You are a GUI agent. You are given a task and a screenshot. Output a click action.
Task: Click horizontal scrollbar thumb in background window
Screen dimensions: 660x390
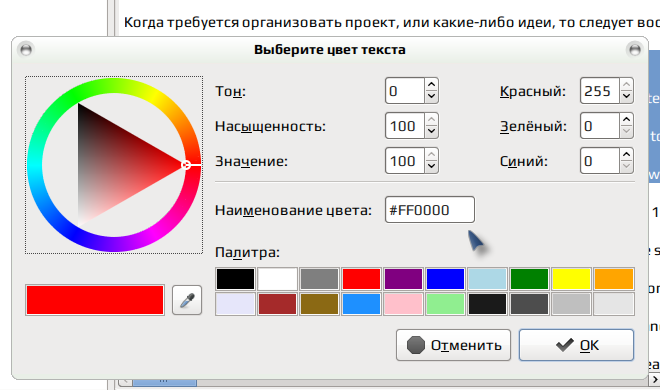point(165,382)
